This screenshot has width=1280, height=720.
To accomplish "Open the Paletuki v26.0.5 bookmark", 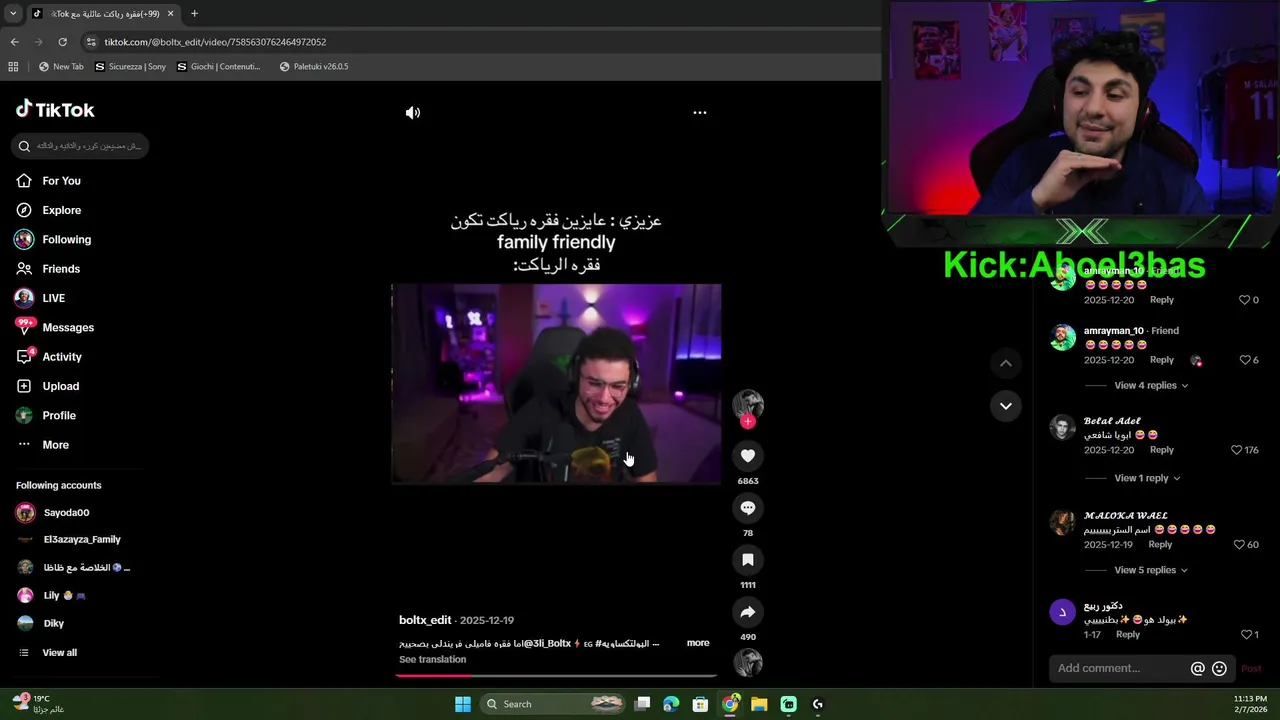I will click(314, 67).
